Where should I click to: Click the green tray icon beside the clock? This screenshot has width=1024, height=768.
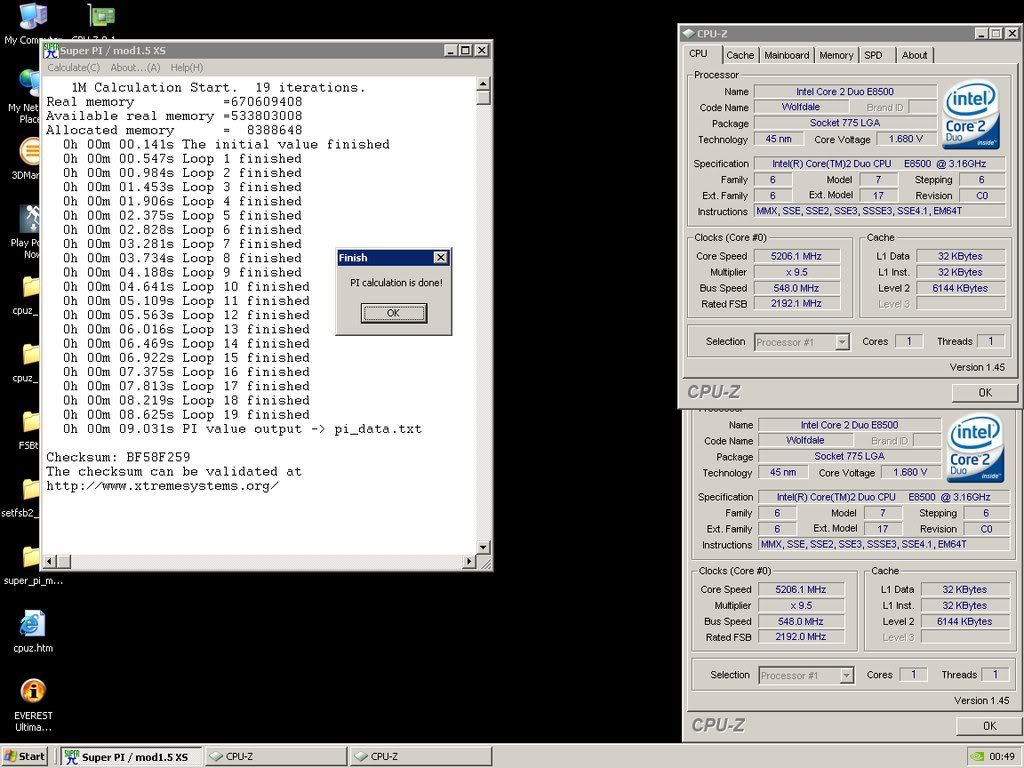click(x=978, y=756)
